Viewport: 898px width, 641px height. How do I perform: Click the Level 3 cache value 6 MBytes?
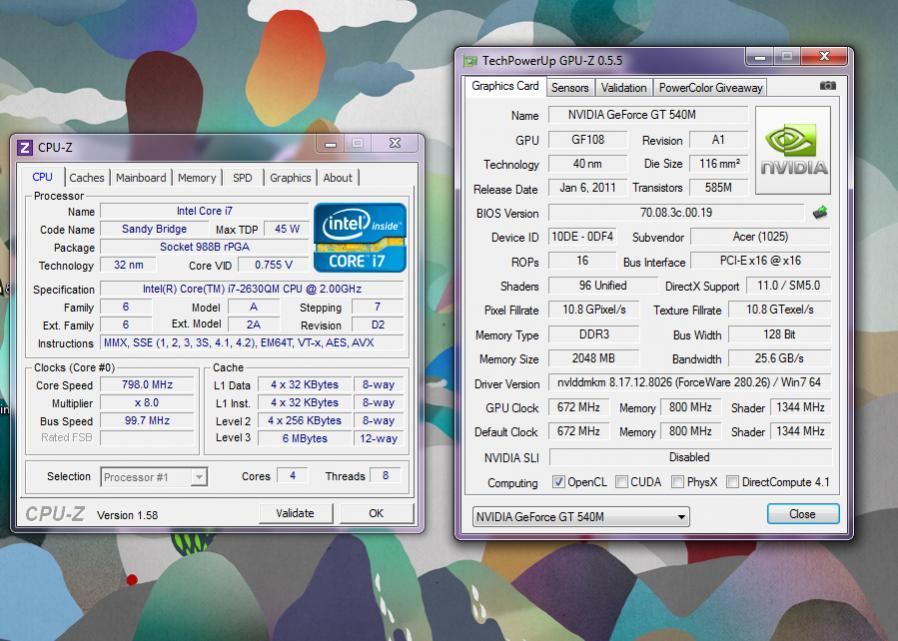click(305, 438)
